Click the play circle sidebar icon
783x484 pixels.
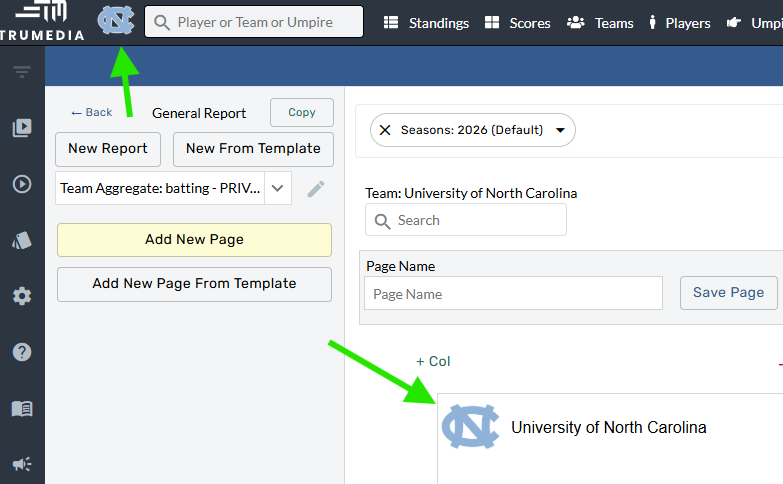[22, 184]
